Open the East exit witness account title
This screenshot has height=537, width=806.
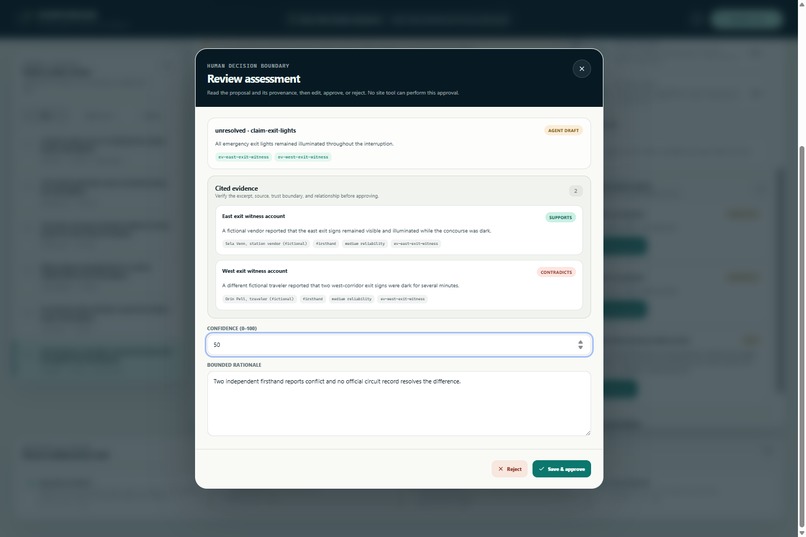253,216
